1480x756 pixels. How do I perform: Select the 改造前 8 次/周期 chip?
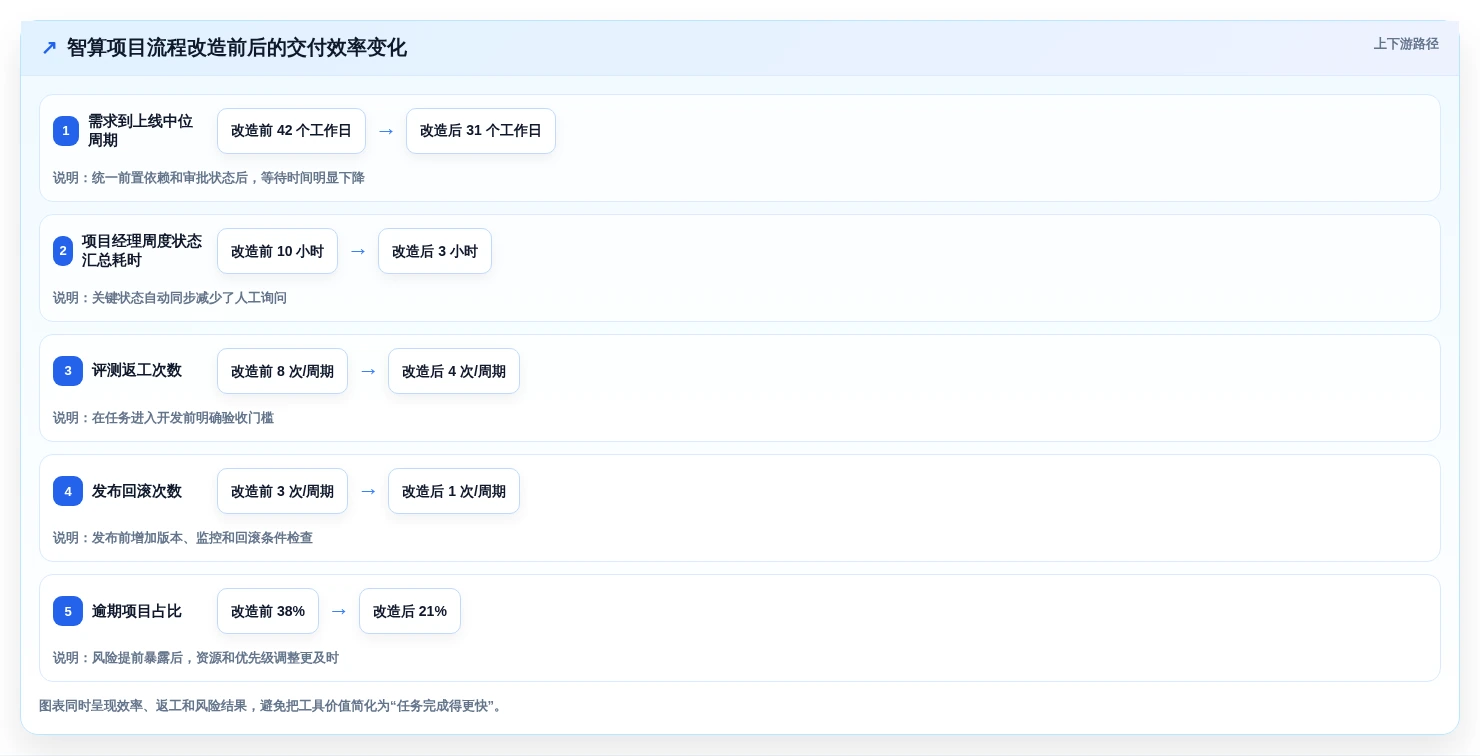tap(282, 371)
